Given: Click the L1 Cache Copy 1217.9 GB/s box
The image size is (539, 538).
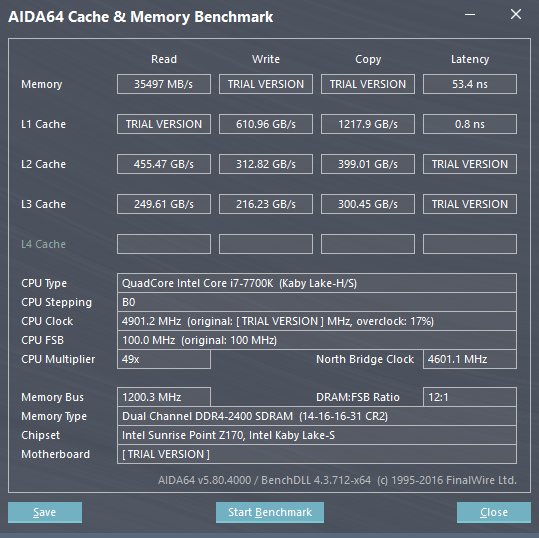Looking at the screenshot, I should coord(368,124).
